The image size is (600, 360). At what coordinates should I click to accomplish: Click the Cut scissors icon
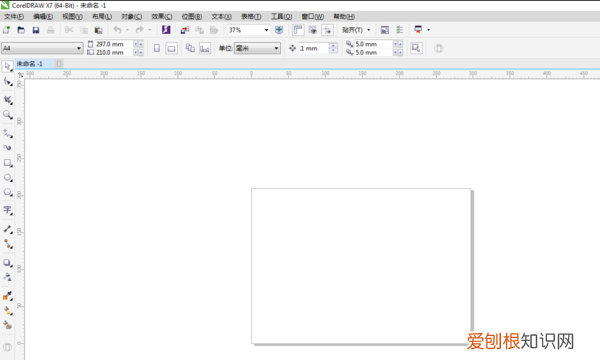(x=69, y=30)
